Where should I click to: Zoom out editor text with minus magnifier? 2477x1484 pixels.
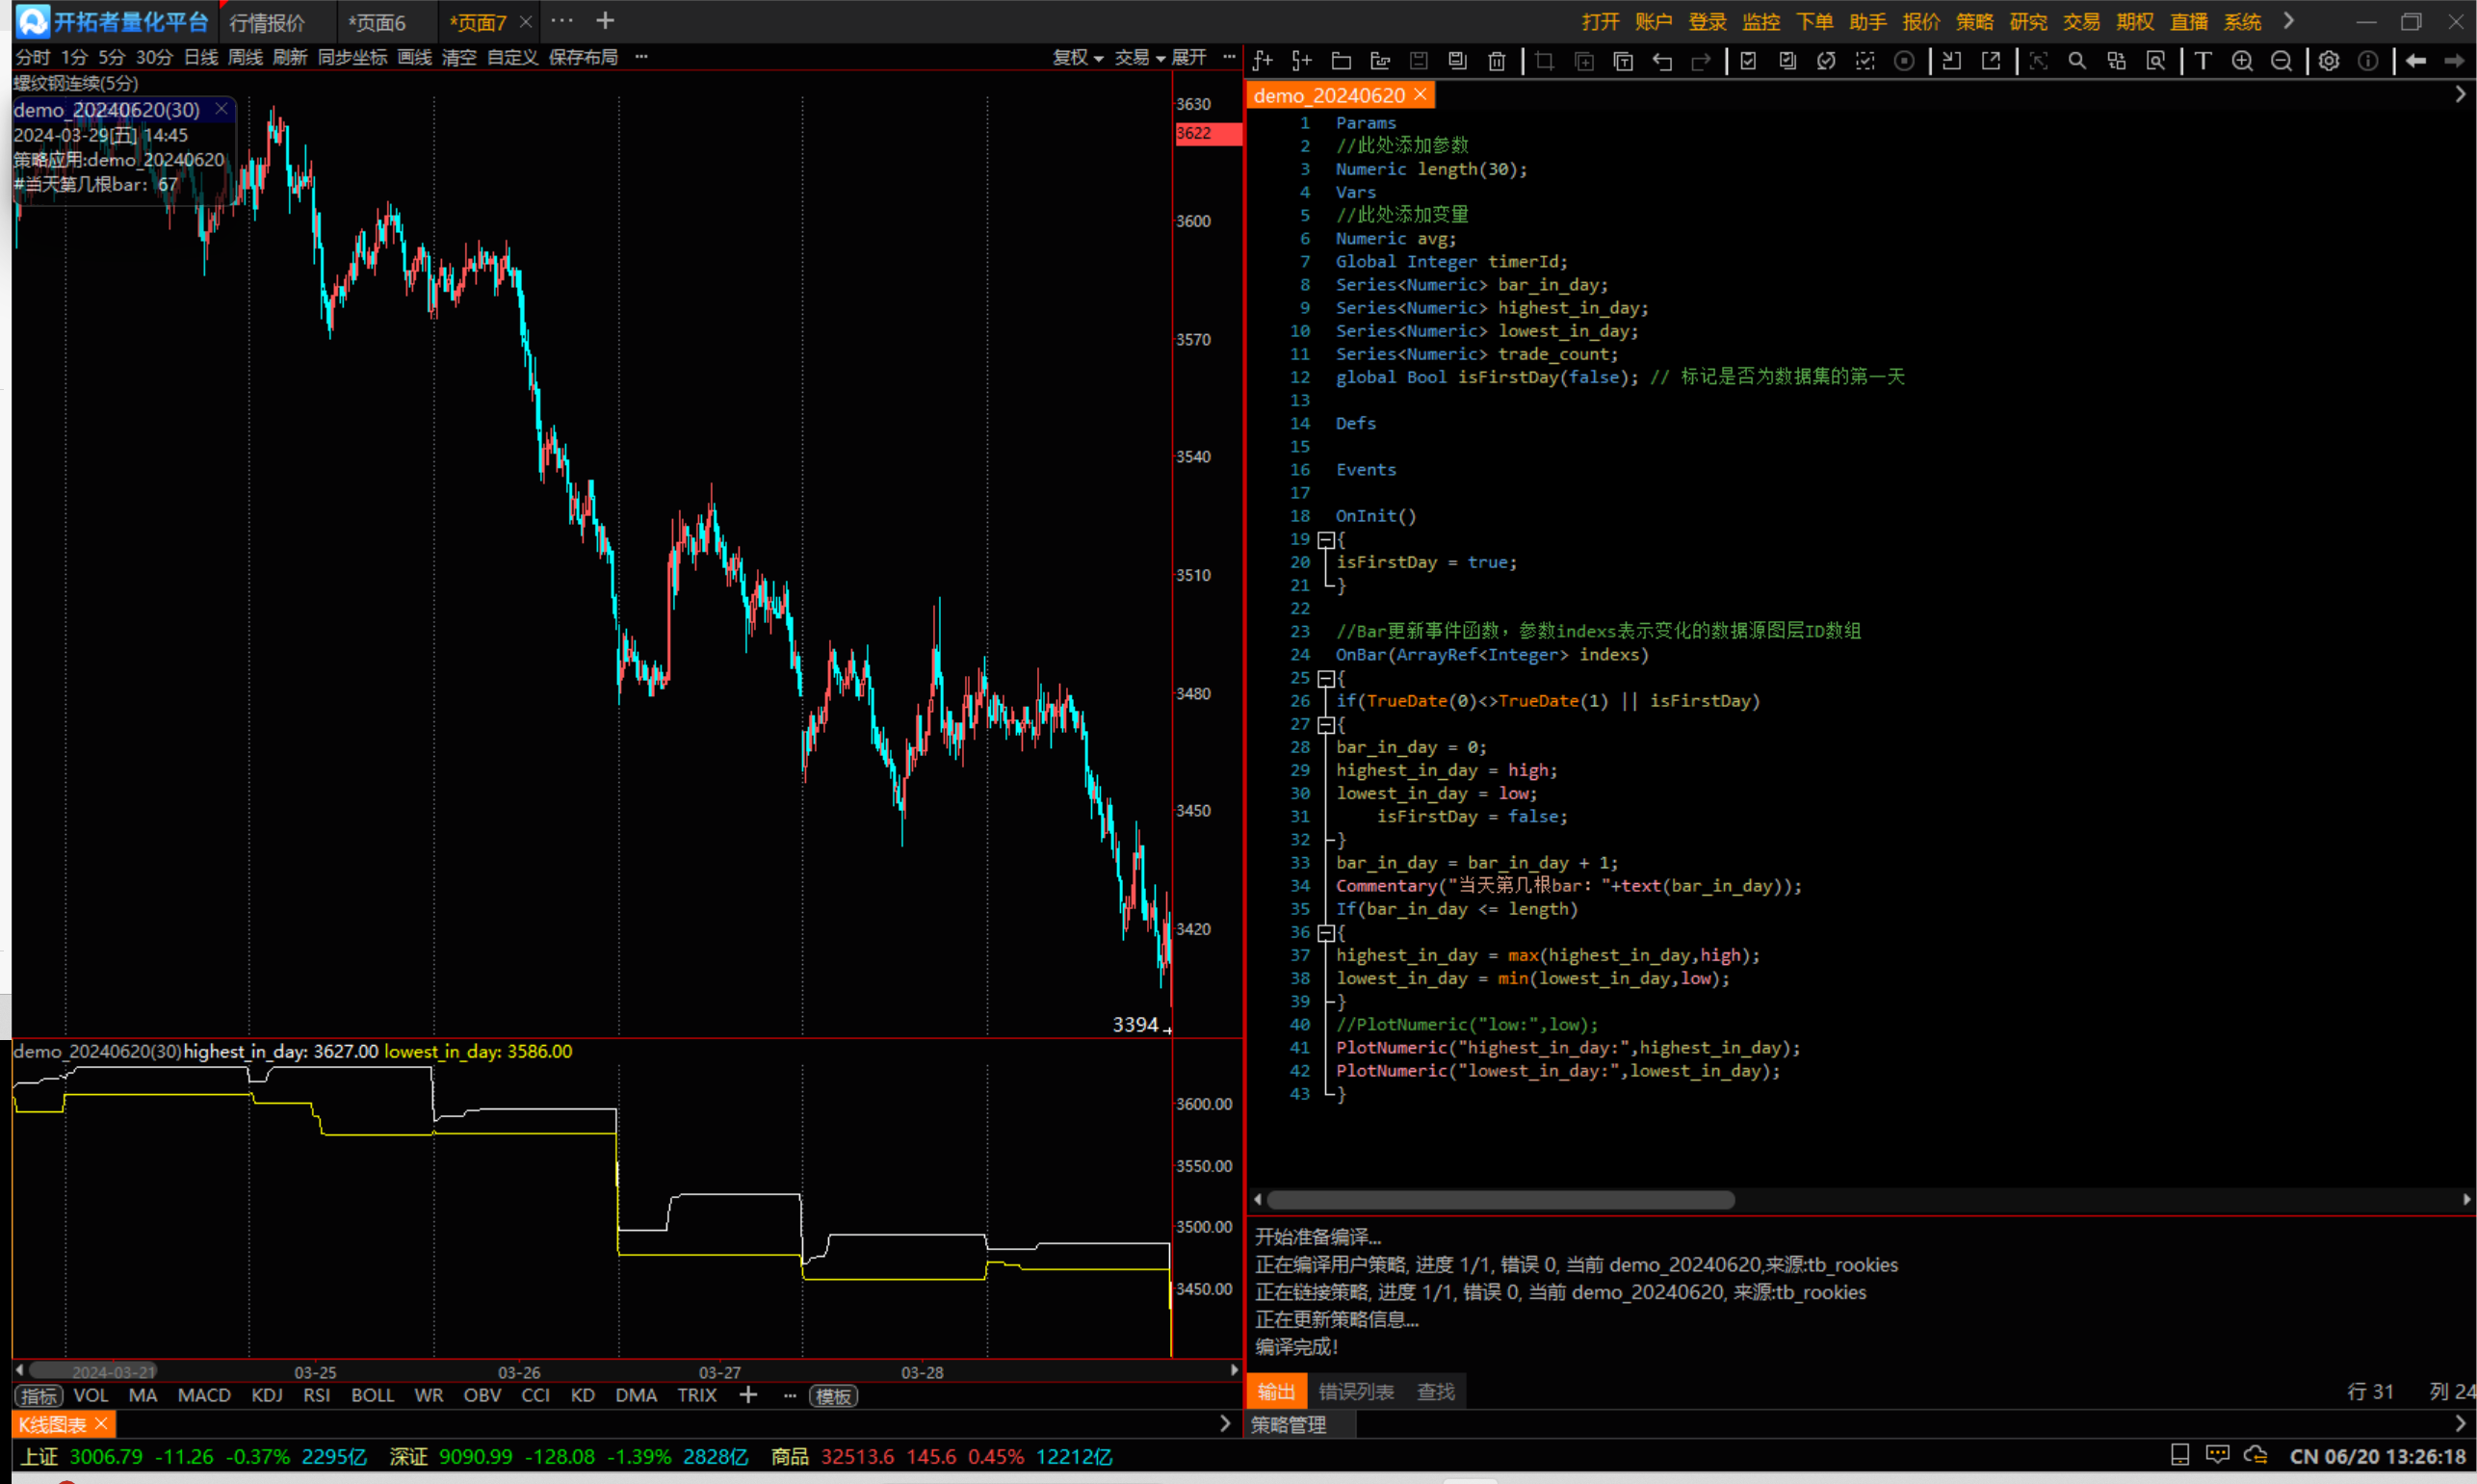(2281, 61)
